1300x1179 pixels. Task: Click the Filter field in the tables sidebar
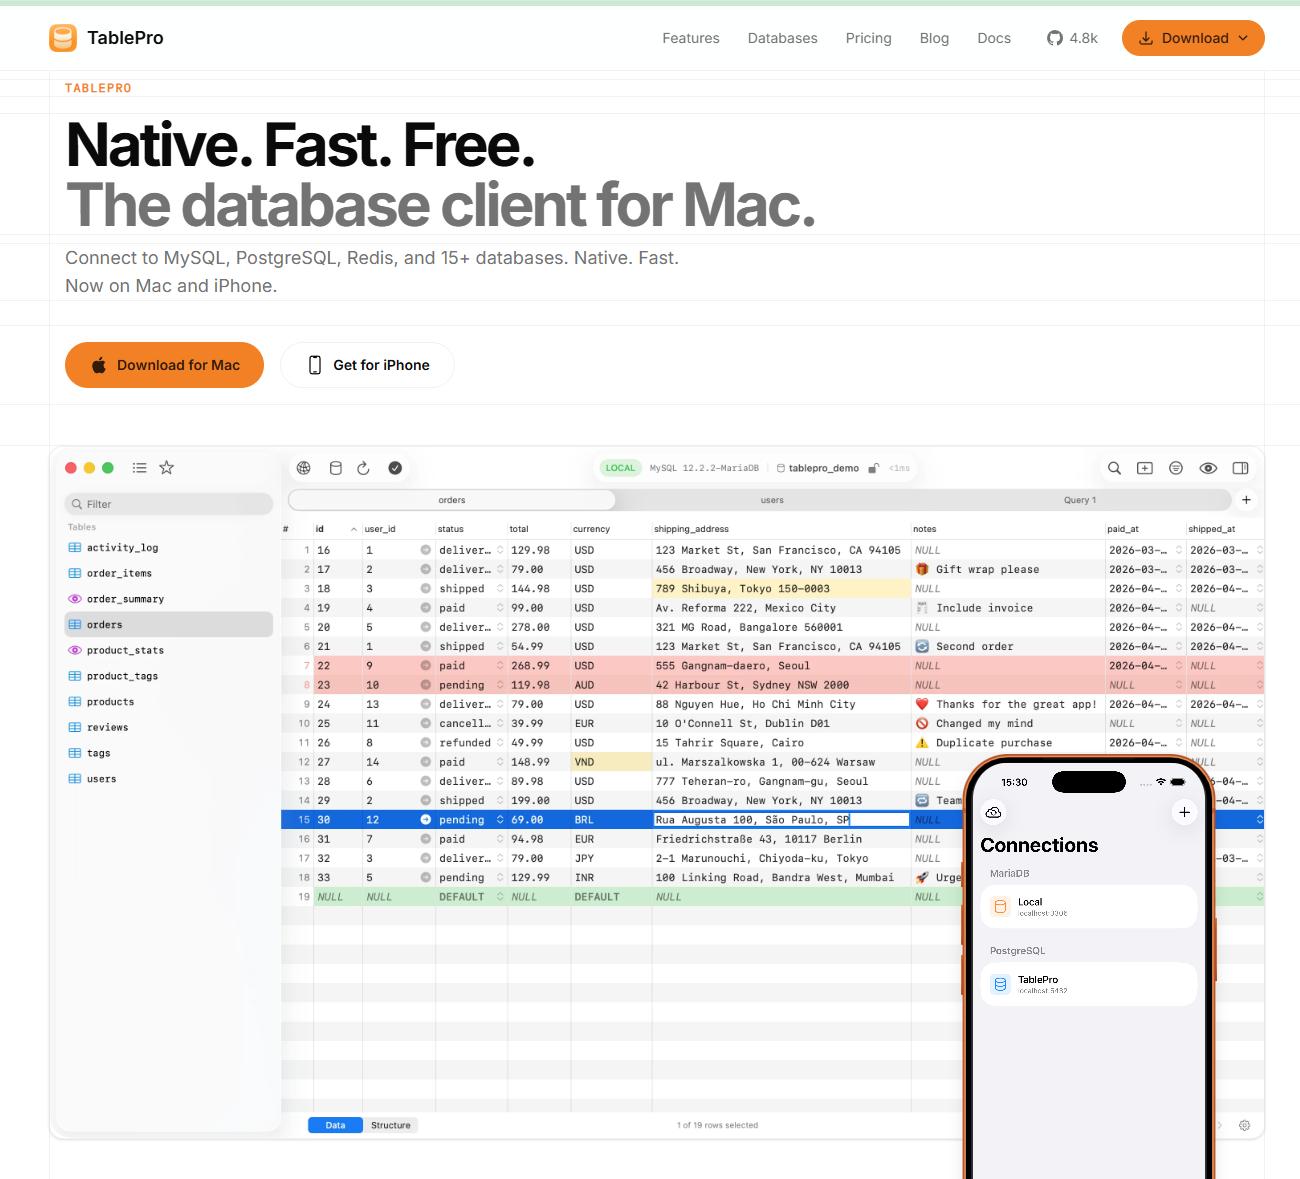(x=168, y=504)
